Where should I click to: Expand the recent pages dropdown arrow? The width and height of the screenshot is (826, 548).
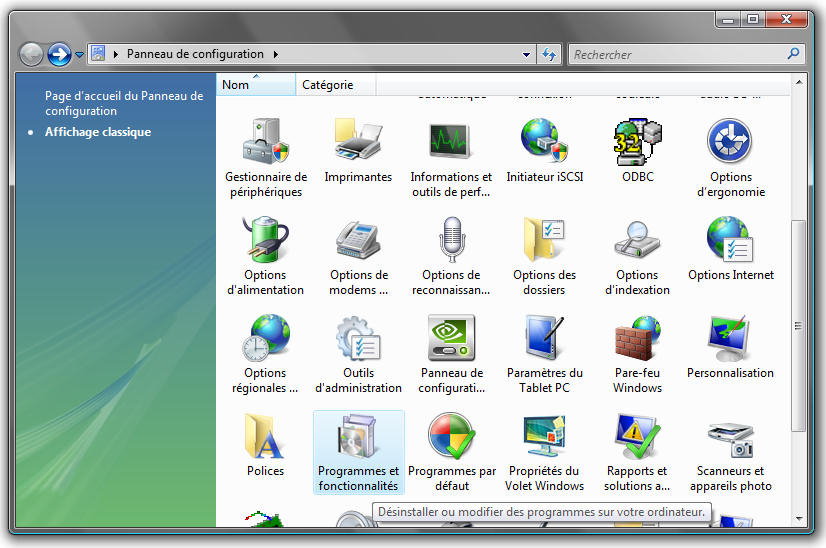tap(79, 55)
